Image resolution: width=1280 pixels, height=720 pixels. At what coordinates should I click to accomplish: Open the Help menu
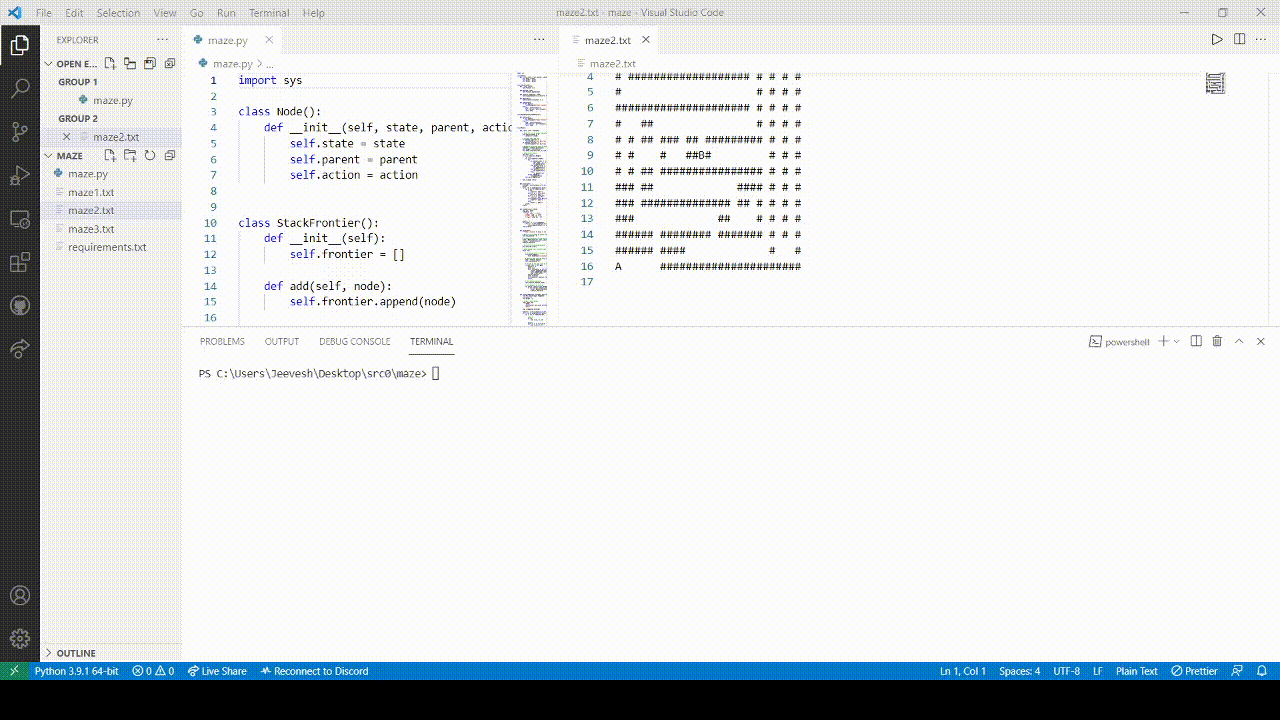point(314,13)
